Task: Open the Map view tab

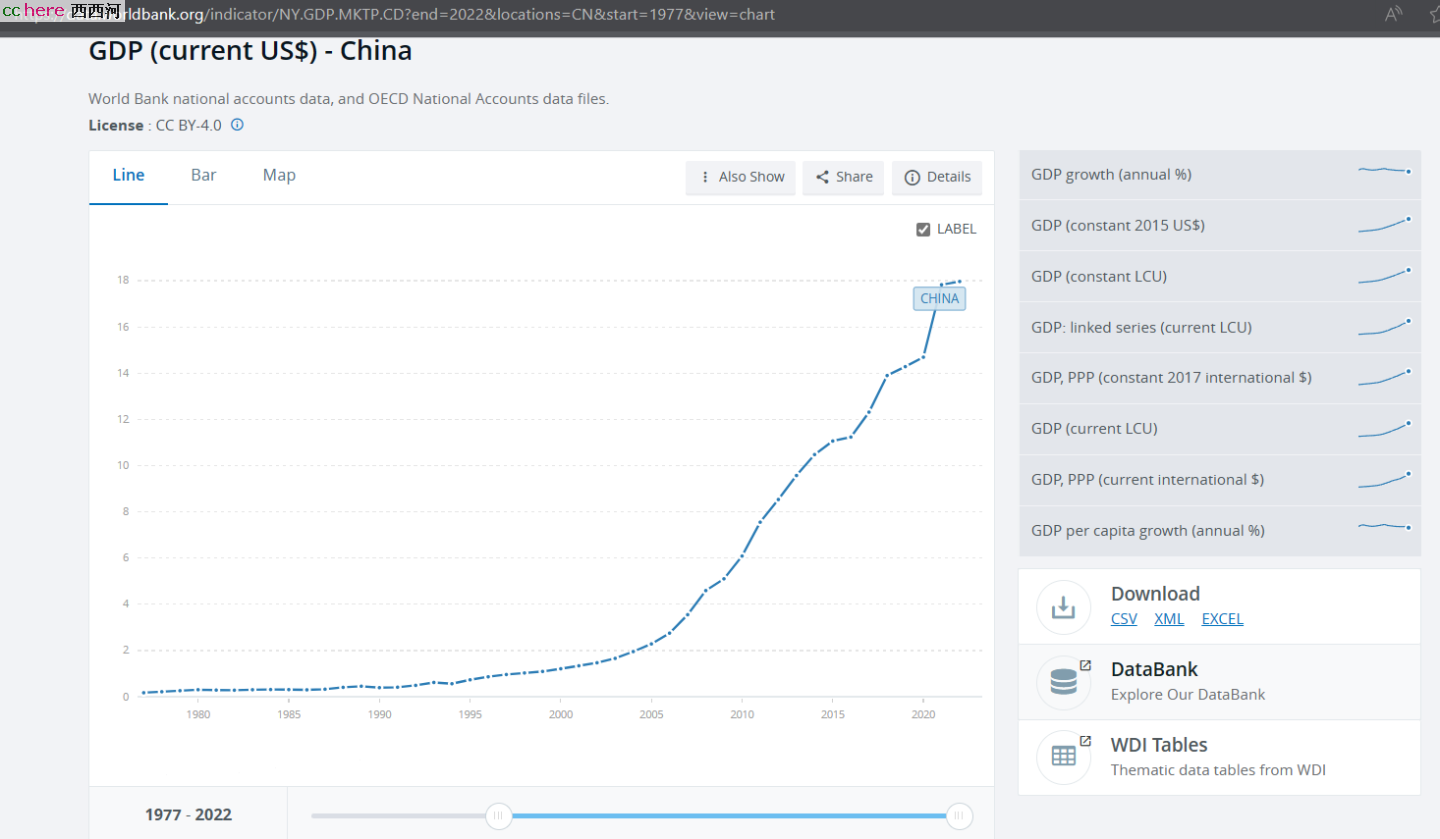Action: (279, 176)
